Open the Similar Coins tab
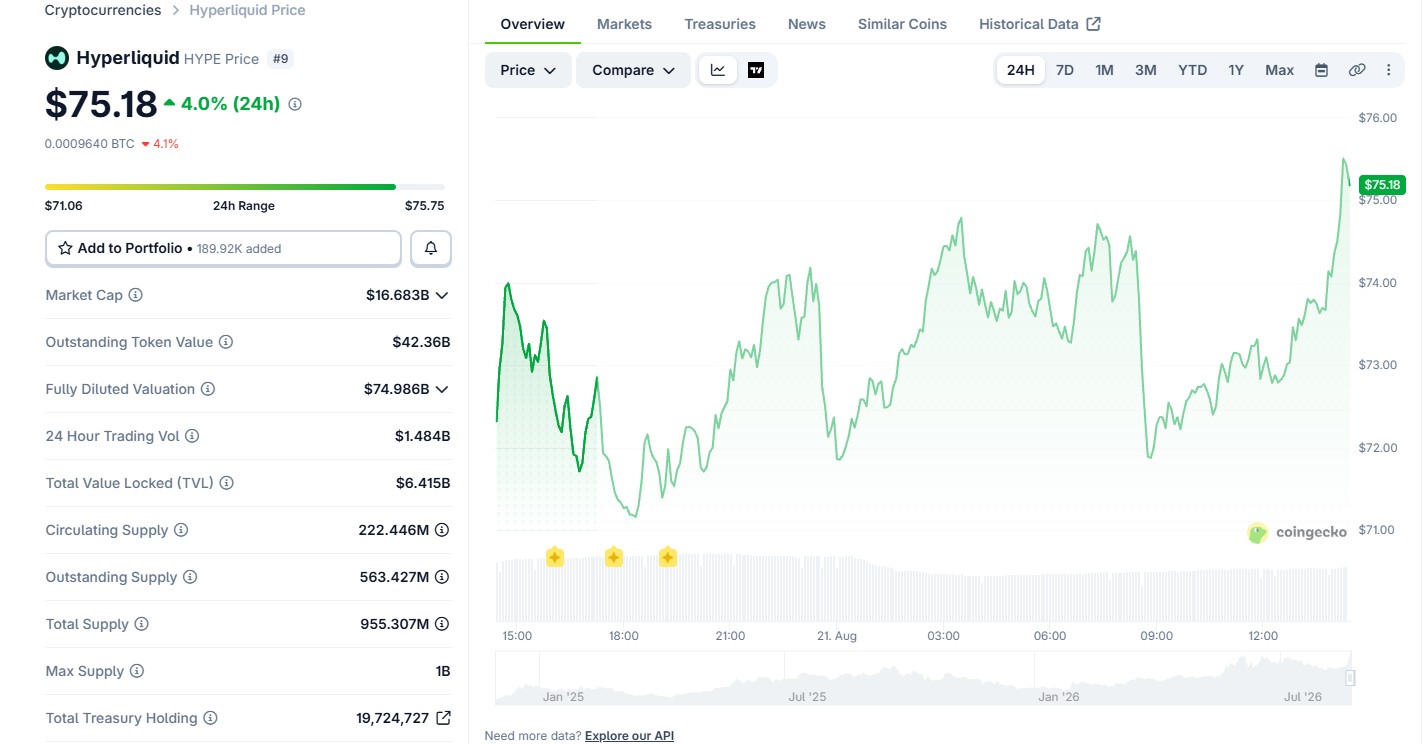 (902, 24)
